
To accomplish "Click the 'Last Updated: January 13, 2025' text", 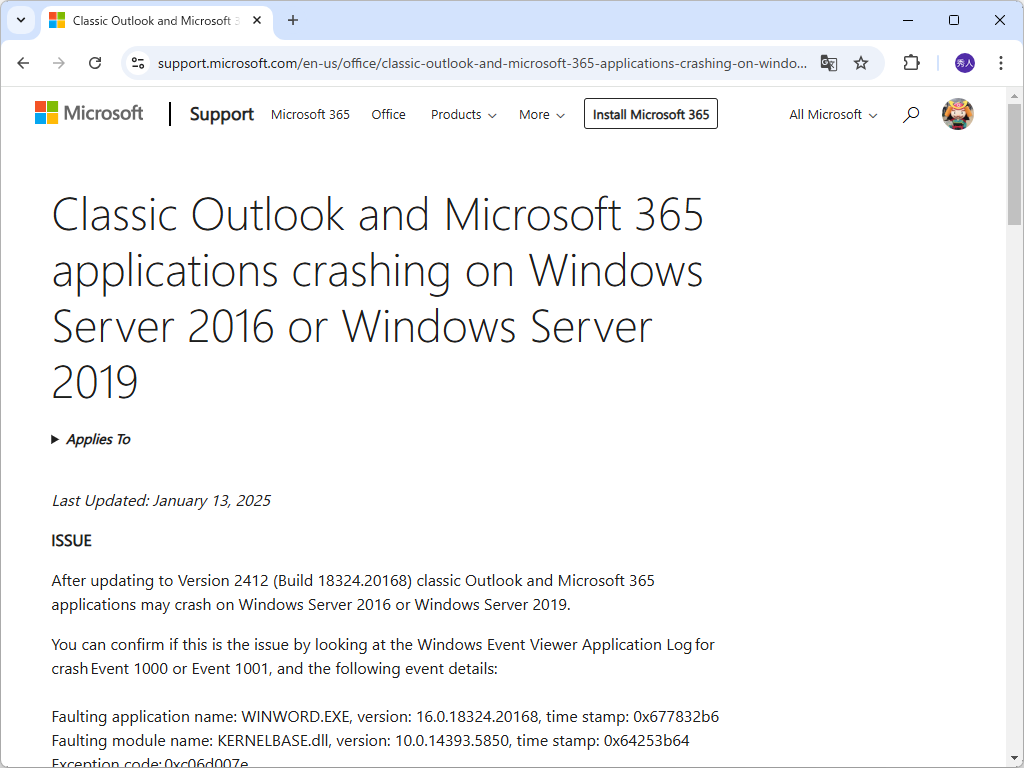I will [x=161, y=501].
